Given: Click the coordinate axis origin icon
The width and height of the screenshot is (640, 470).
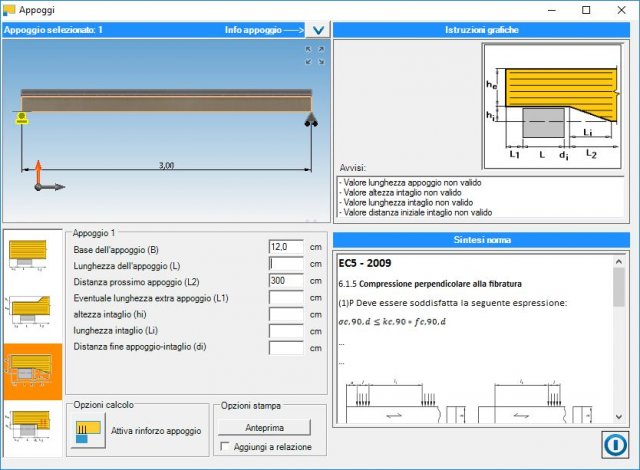Looking at the screenshot, I should (38, 180).
